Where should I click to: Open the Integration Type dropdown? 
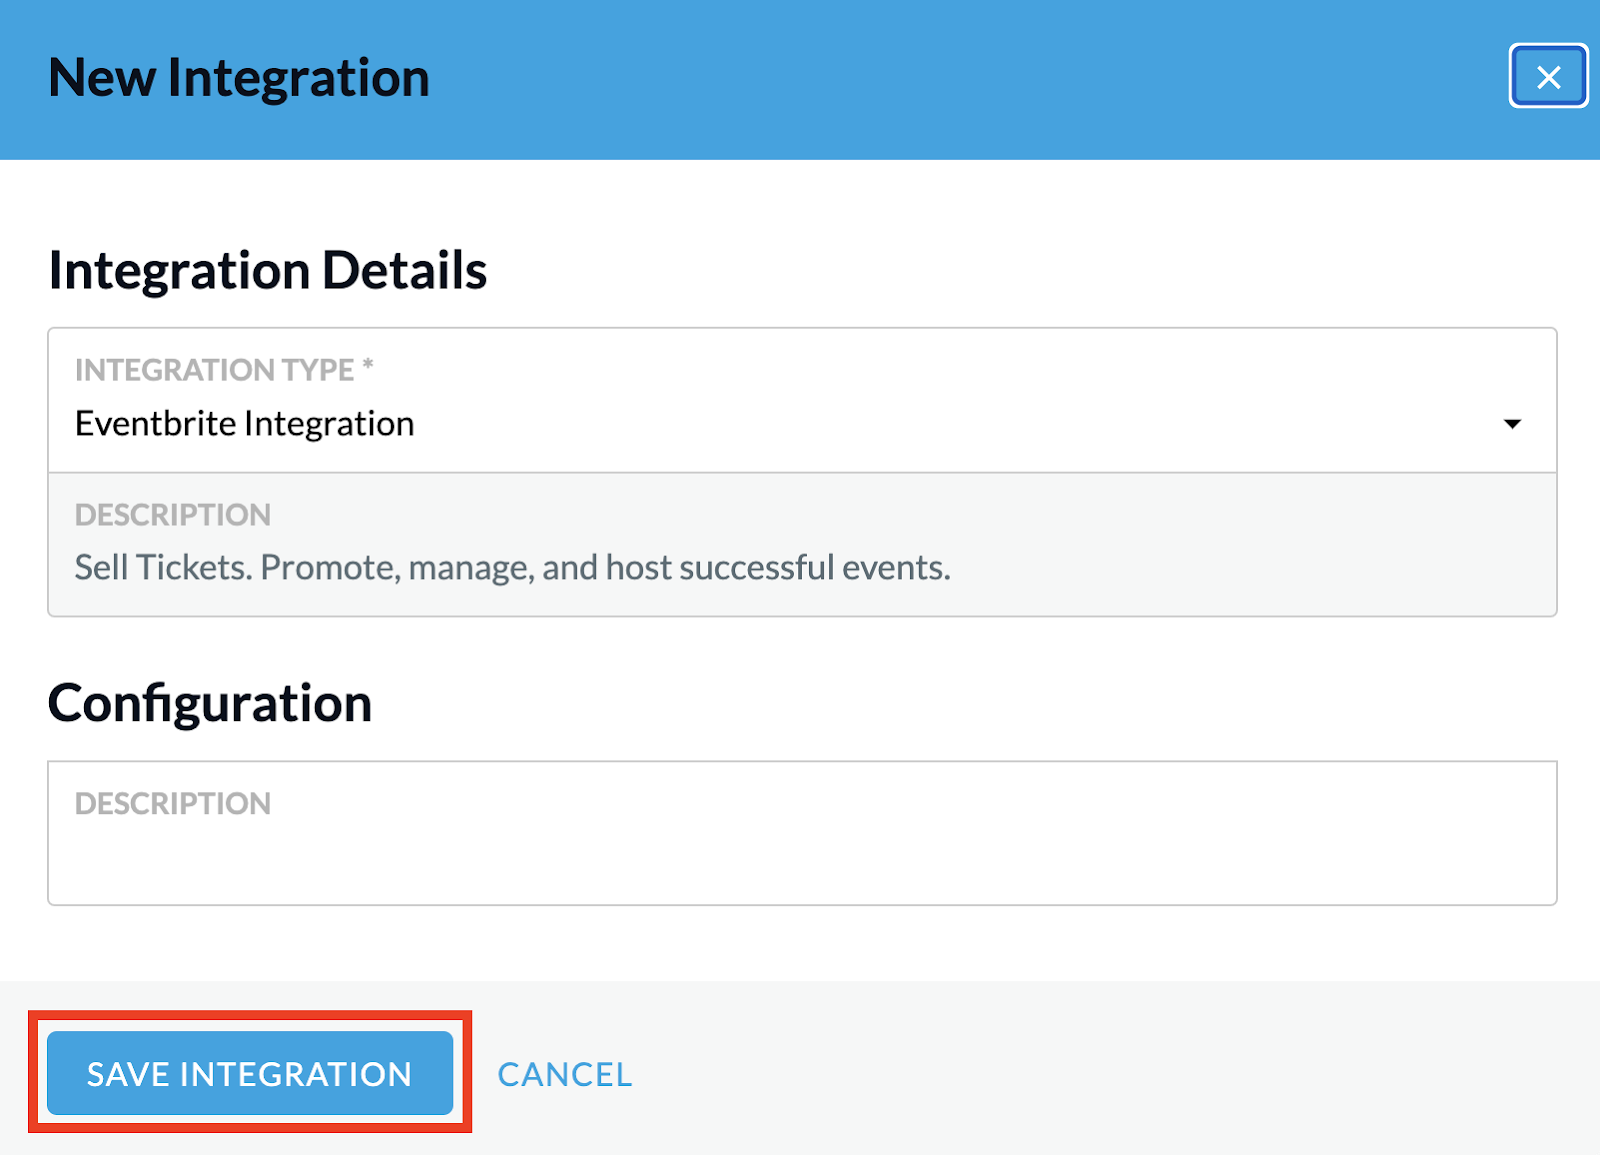(802, 400)
